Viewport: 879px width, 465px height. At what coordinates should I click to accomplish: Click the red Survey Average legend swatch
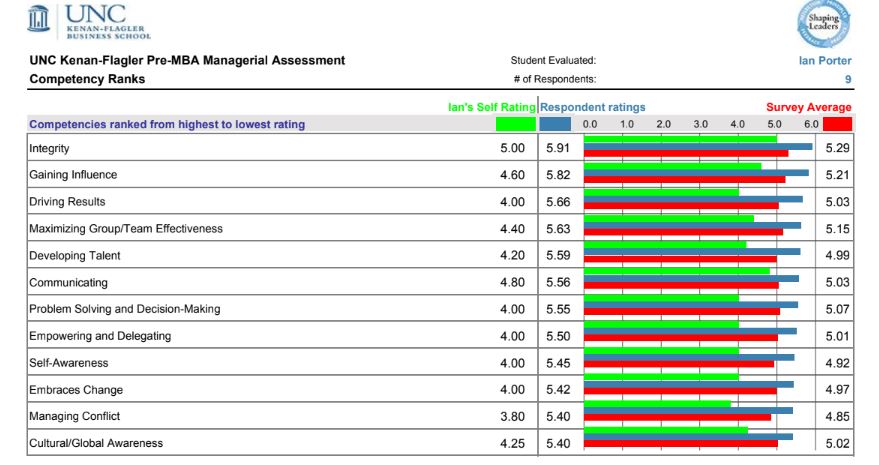click(837, 124)
